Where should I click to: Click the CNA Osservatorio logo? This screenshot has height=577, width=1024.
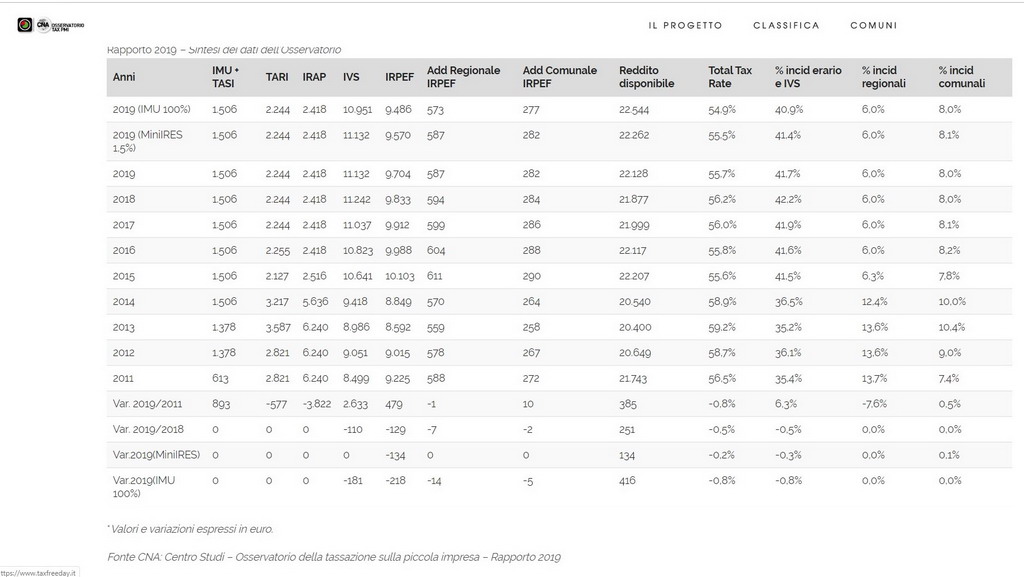(51, 25)
